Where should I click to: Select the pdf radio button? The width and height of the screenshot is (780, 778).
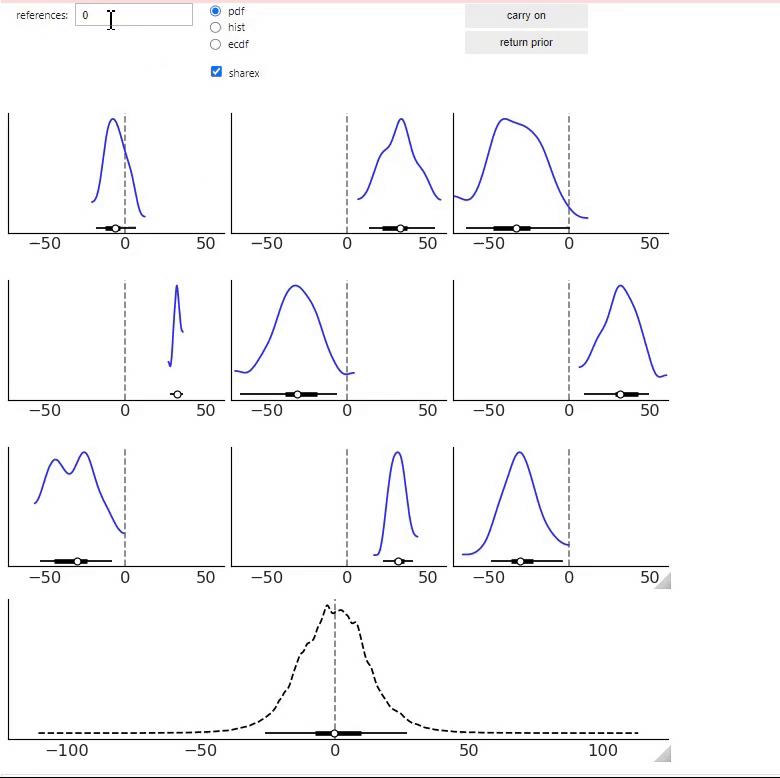click(215, 11)
